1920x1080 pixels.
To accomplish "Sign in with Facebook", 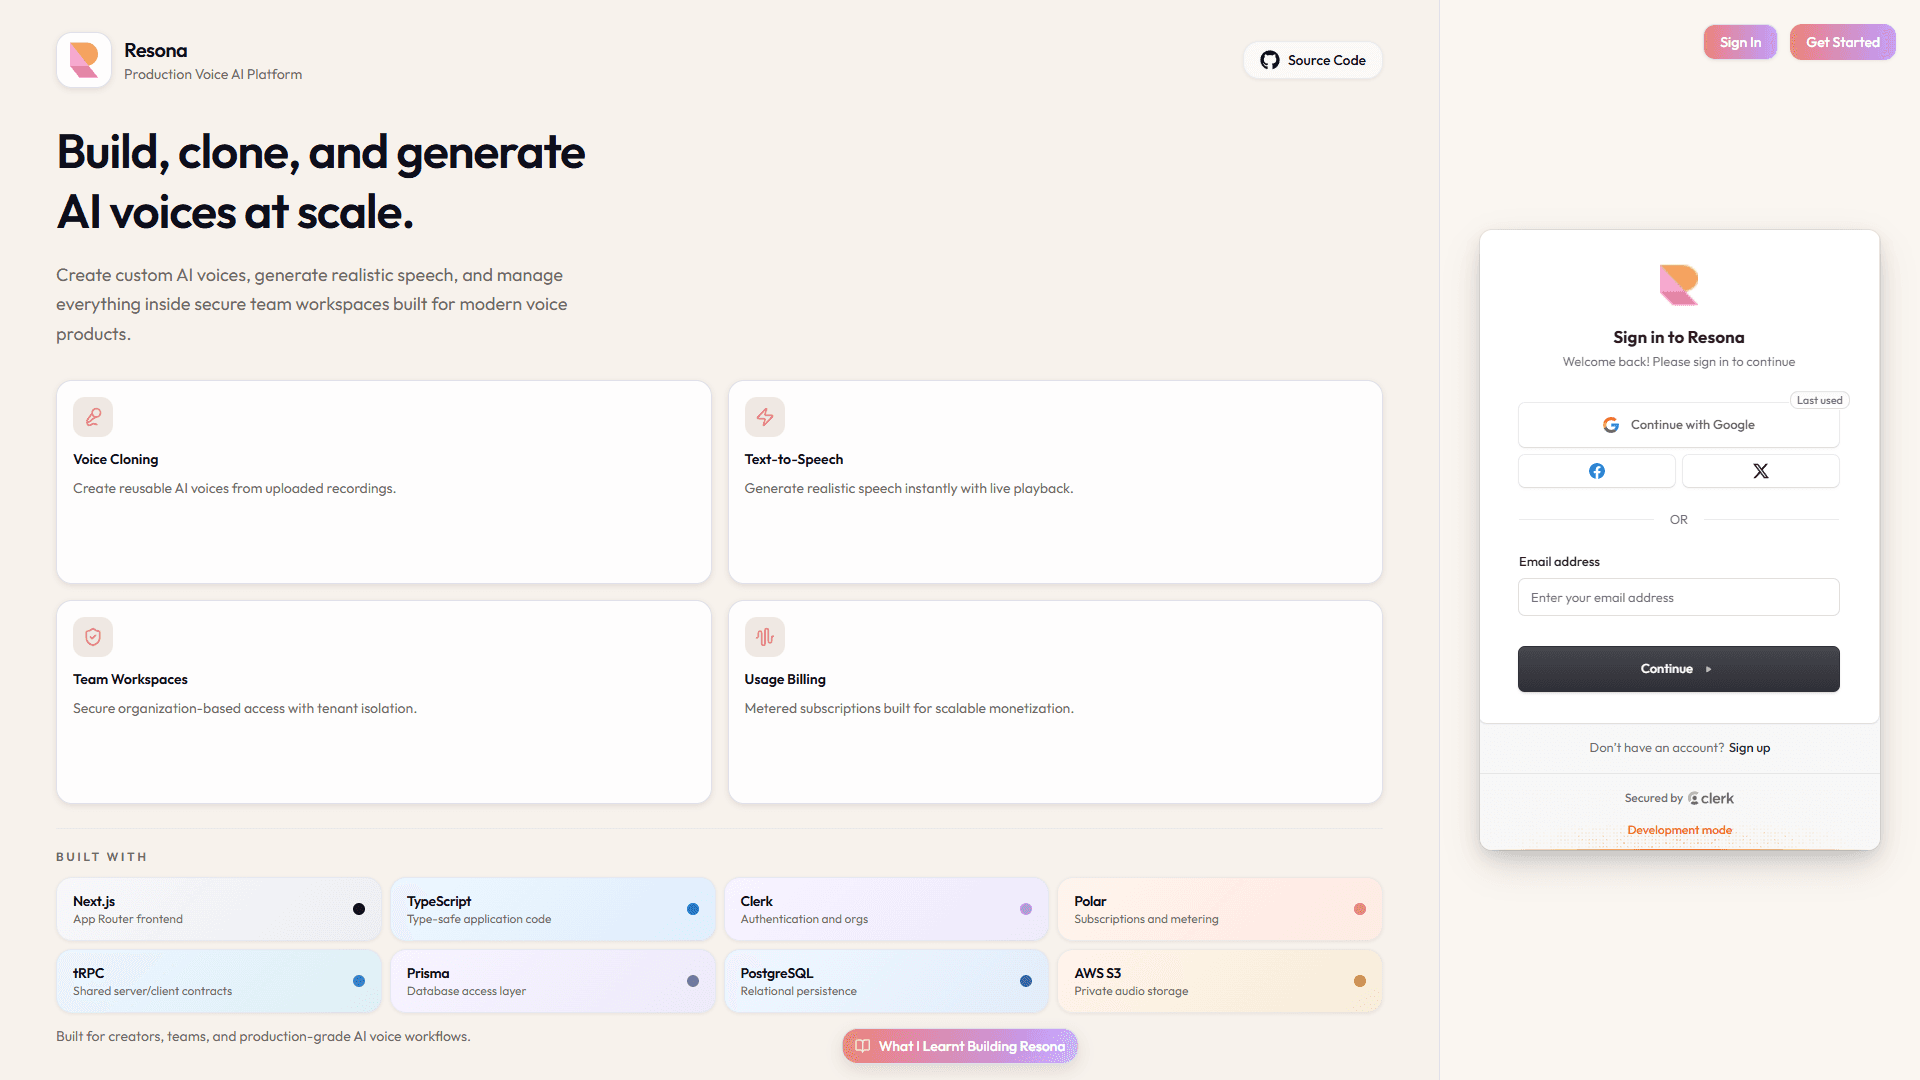I will coord(1597,471).
